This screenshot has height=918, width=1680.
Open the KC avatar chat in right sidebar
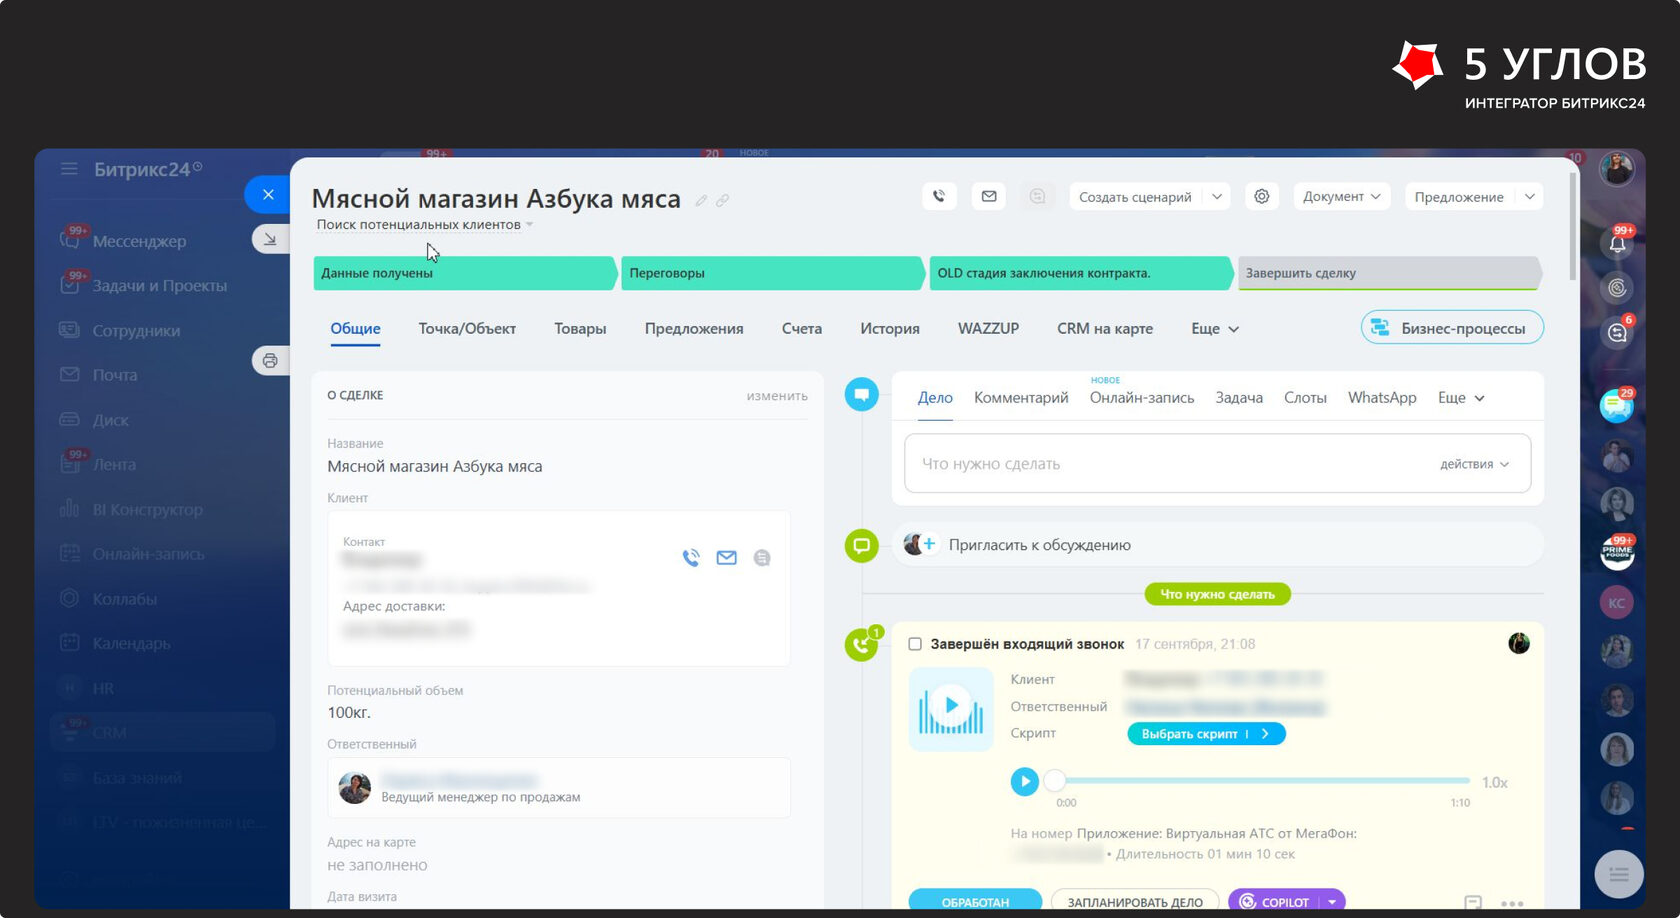[1617, 603]
